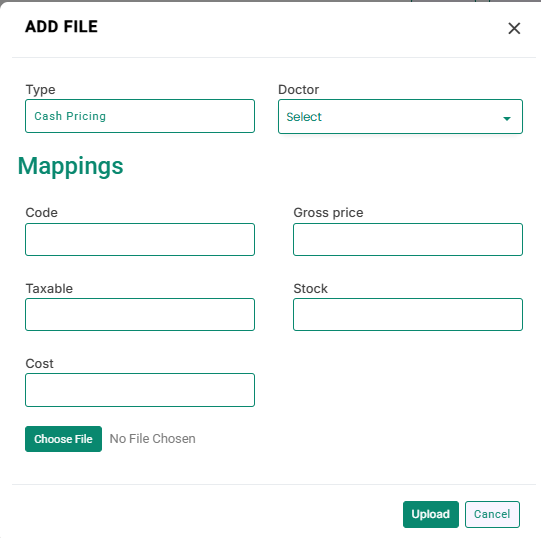Click the Taxable label text
The width and height of the screenshot is (541, 538).
pyautogui.click(x=49, y=288)
